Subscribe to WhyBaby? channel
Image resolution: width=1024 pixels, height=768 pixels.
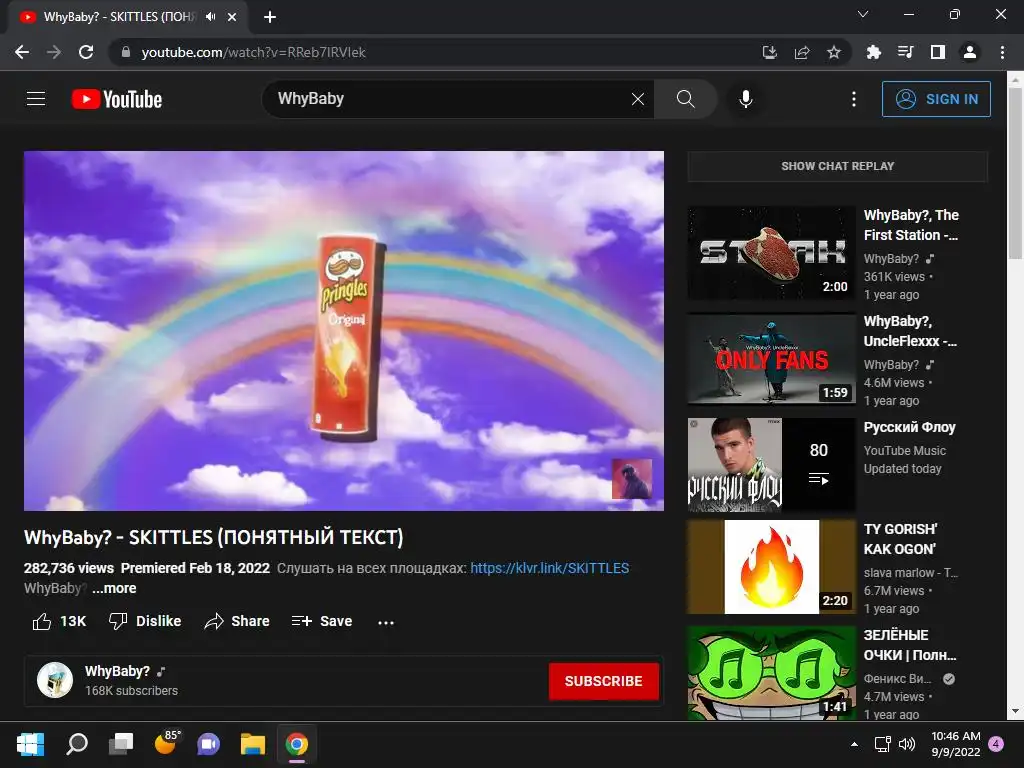tap(603, 681)
